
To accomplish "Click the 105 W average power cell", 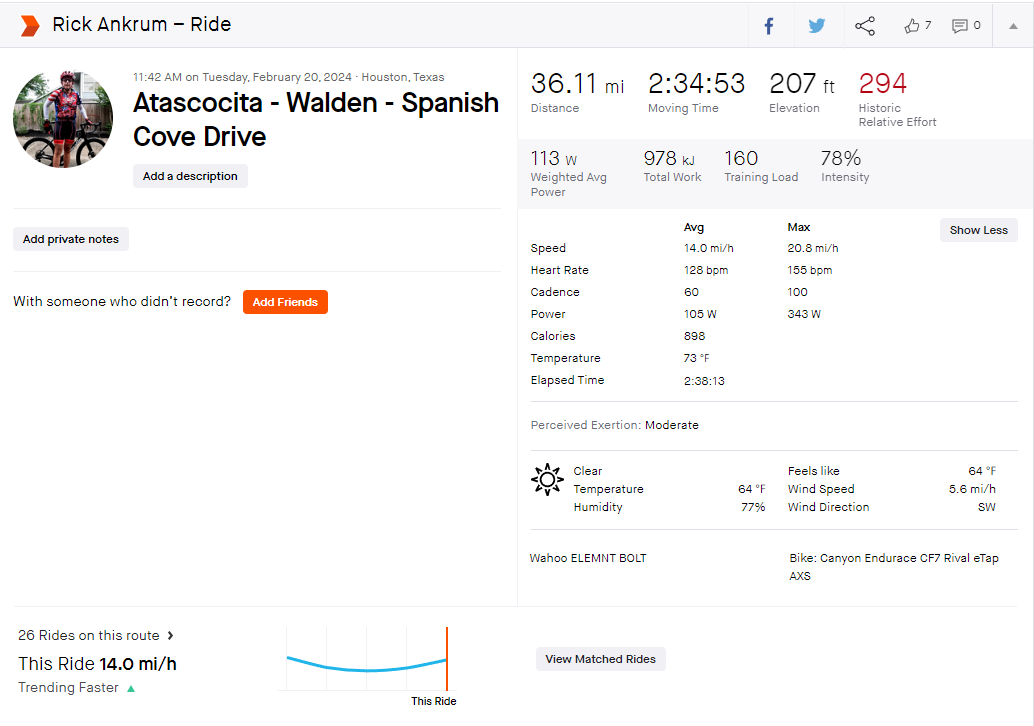I will 700,314.
